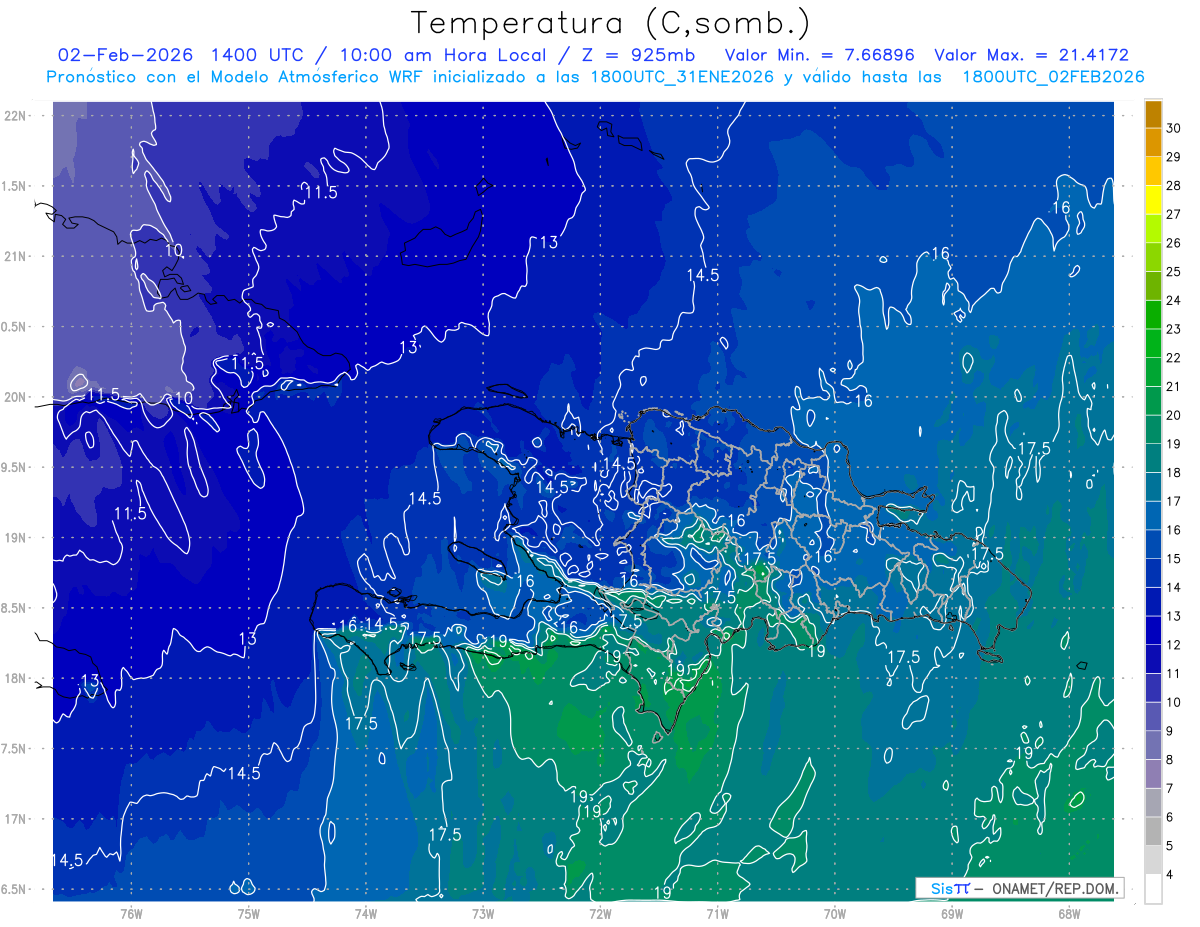Click the "72W" longitude axis label
1200x927 pixels.
600,913
